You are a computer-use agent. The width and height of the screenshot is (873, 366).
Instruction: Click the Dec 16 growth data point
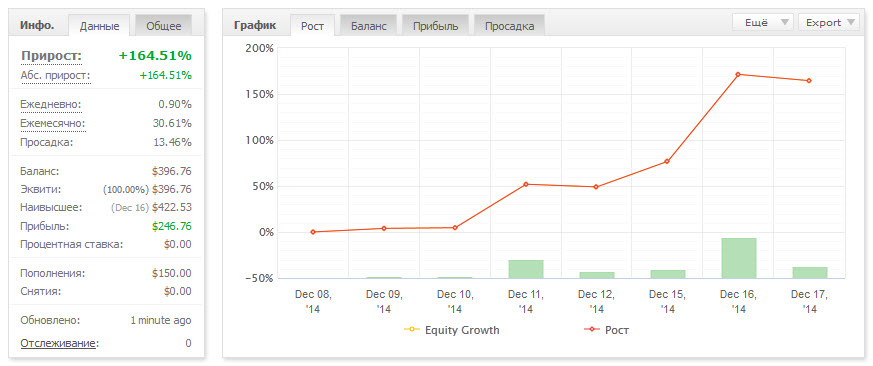click(x=738, y=74)
